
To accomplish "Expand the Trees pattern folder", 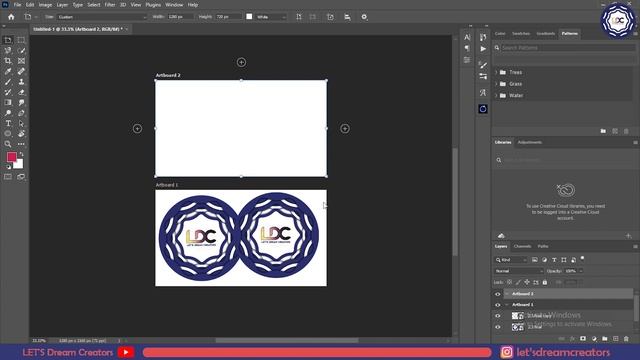I will pos(496,72).
